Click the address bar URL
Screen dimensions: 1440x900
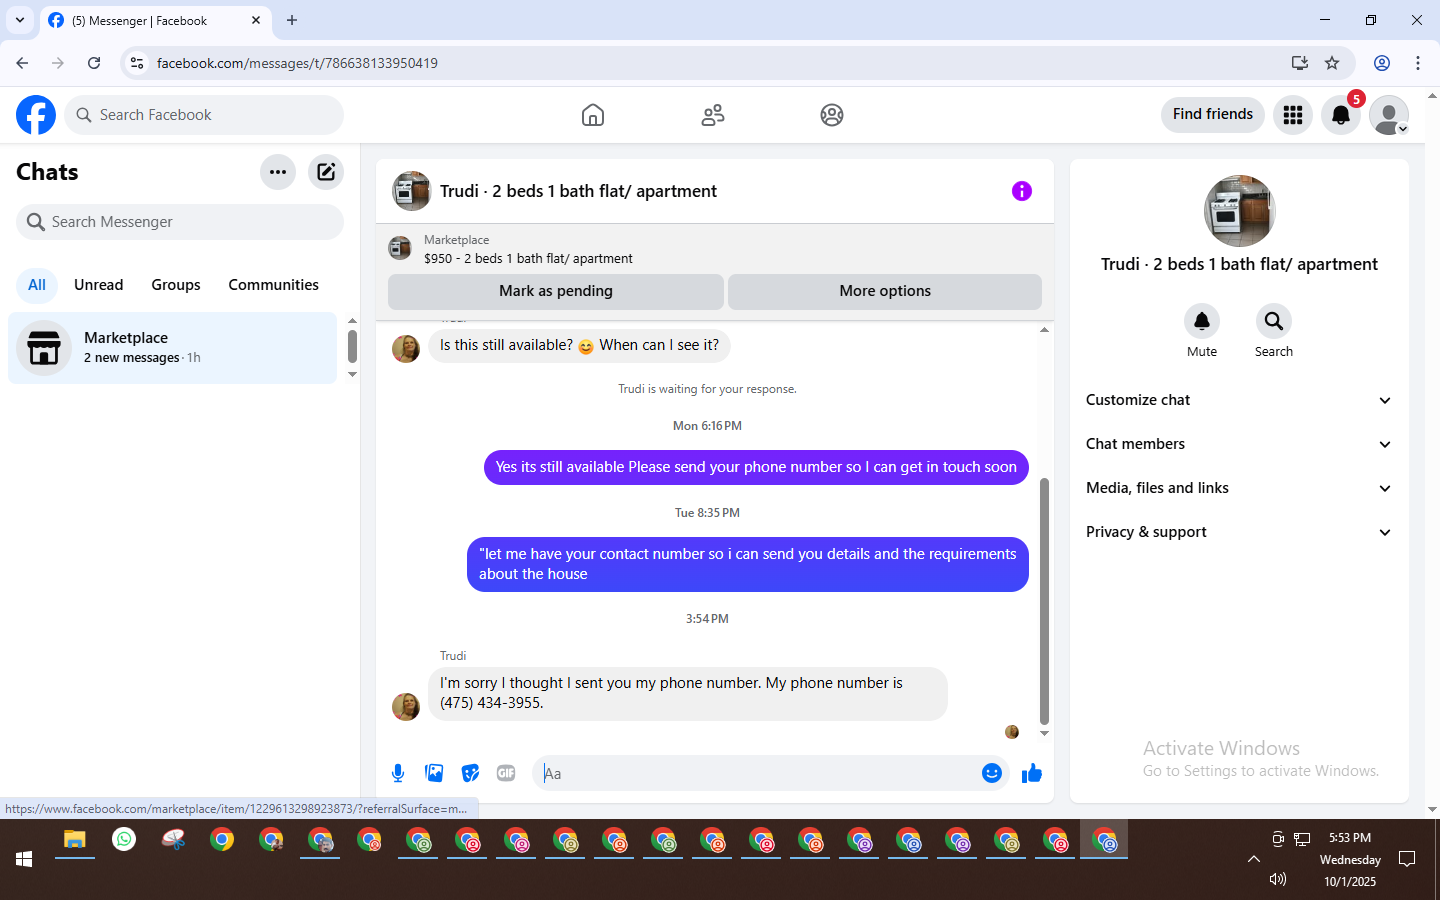[x=297, y=63]
